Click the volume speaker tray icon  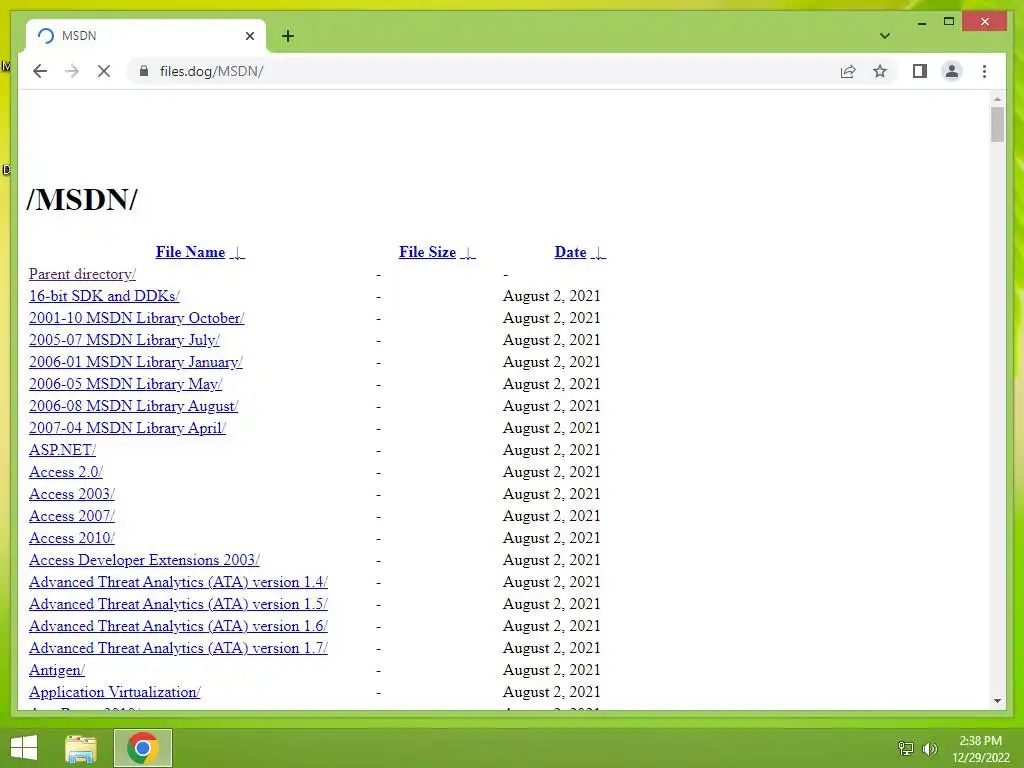coord(929,748)
